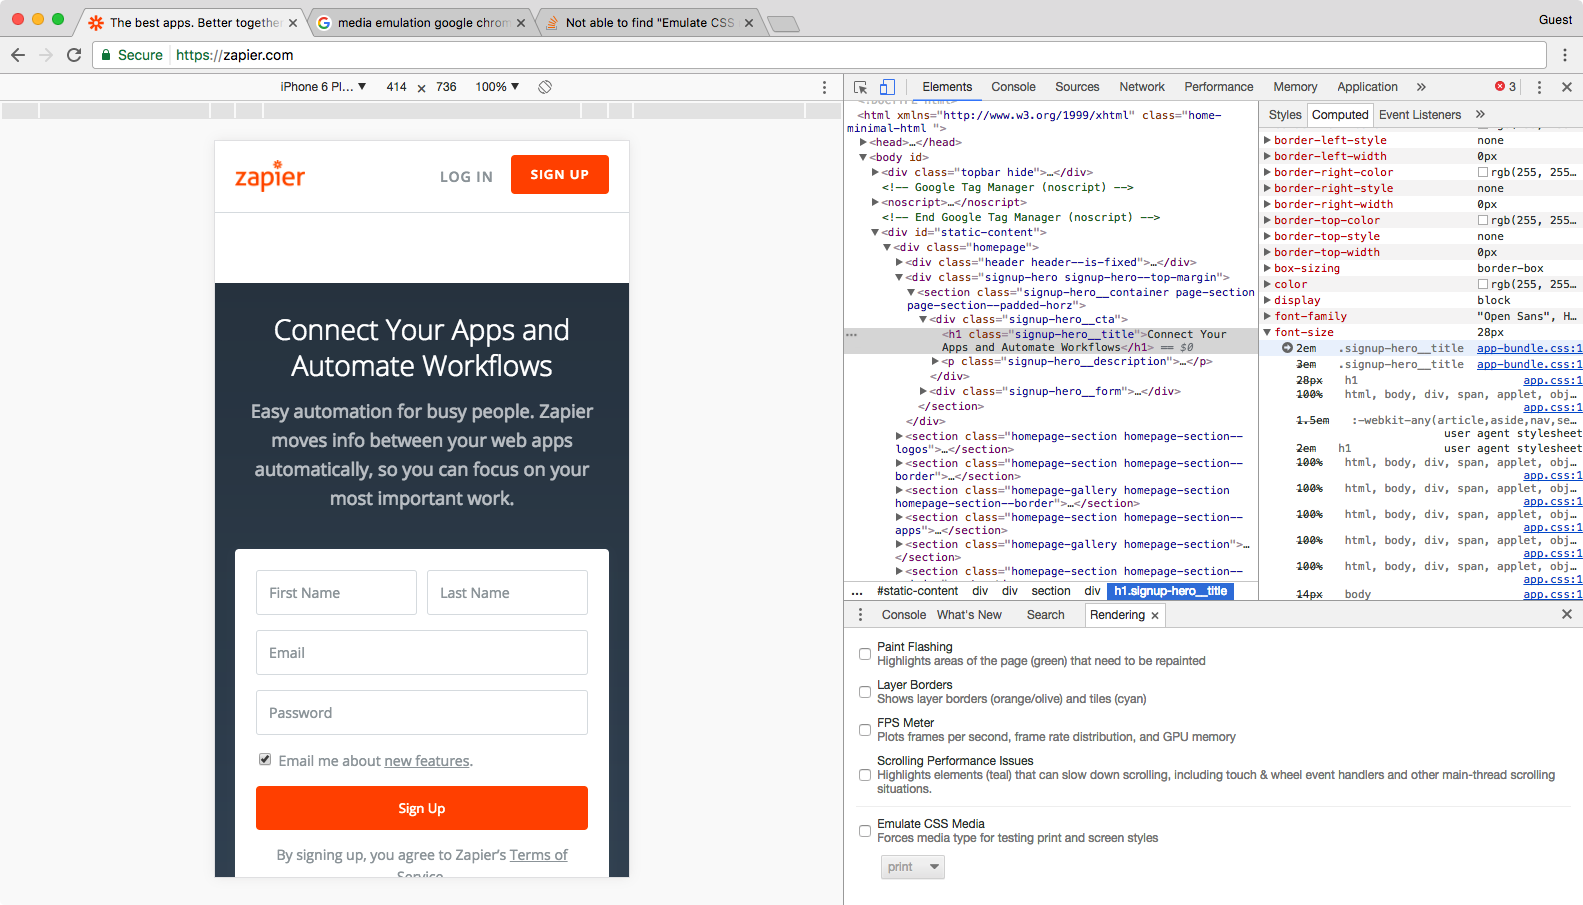Click the border-right-color swatch
This screenshot has height=905, width=1583.
click(1483, 172)
